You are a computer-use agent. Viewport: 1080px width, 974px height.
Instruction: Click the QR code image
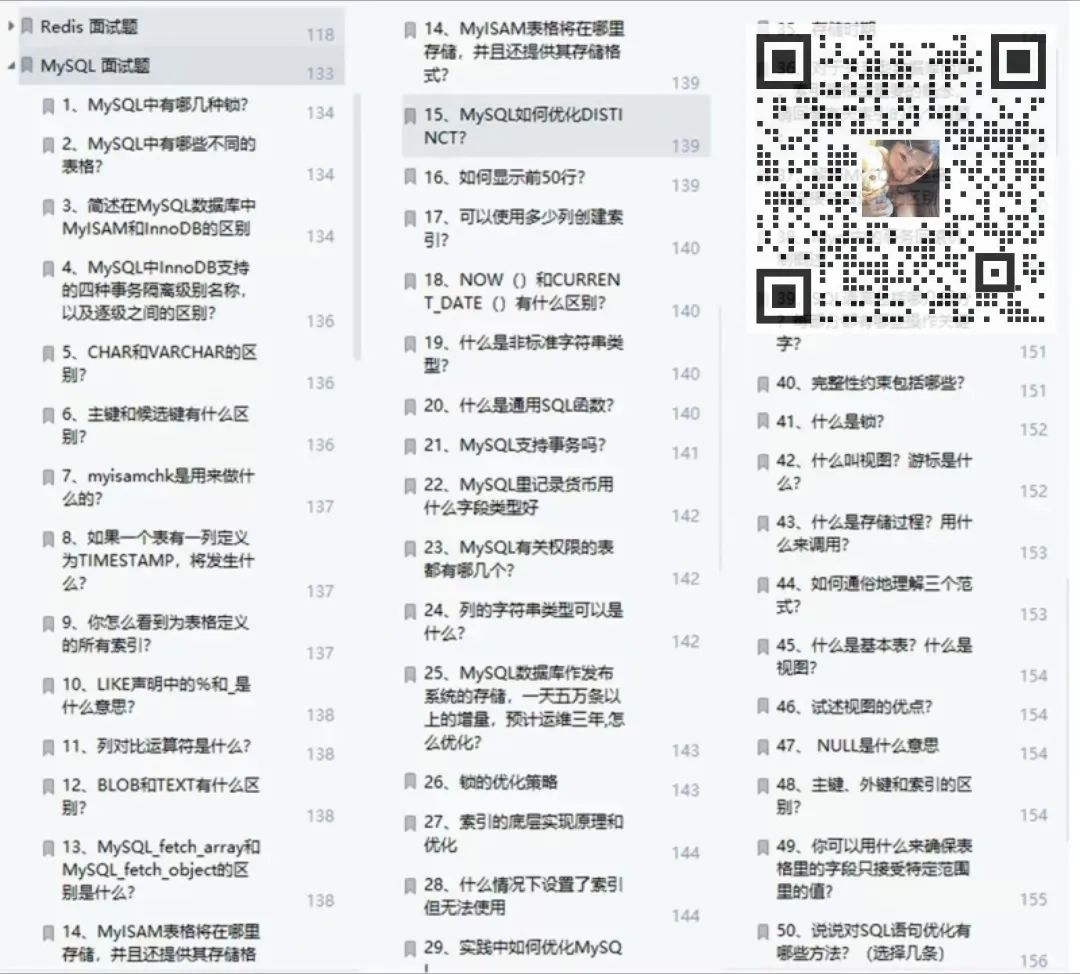click(902, 178)
